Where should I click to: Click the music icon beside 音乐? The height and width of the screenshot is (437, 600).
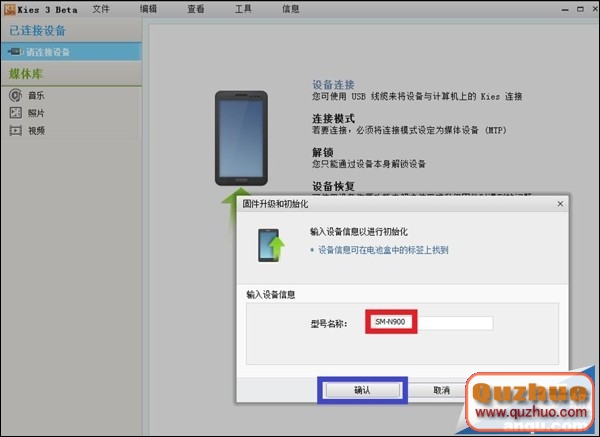pyautogui.click(x=15, y=95)
